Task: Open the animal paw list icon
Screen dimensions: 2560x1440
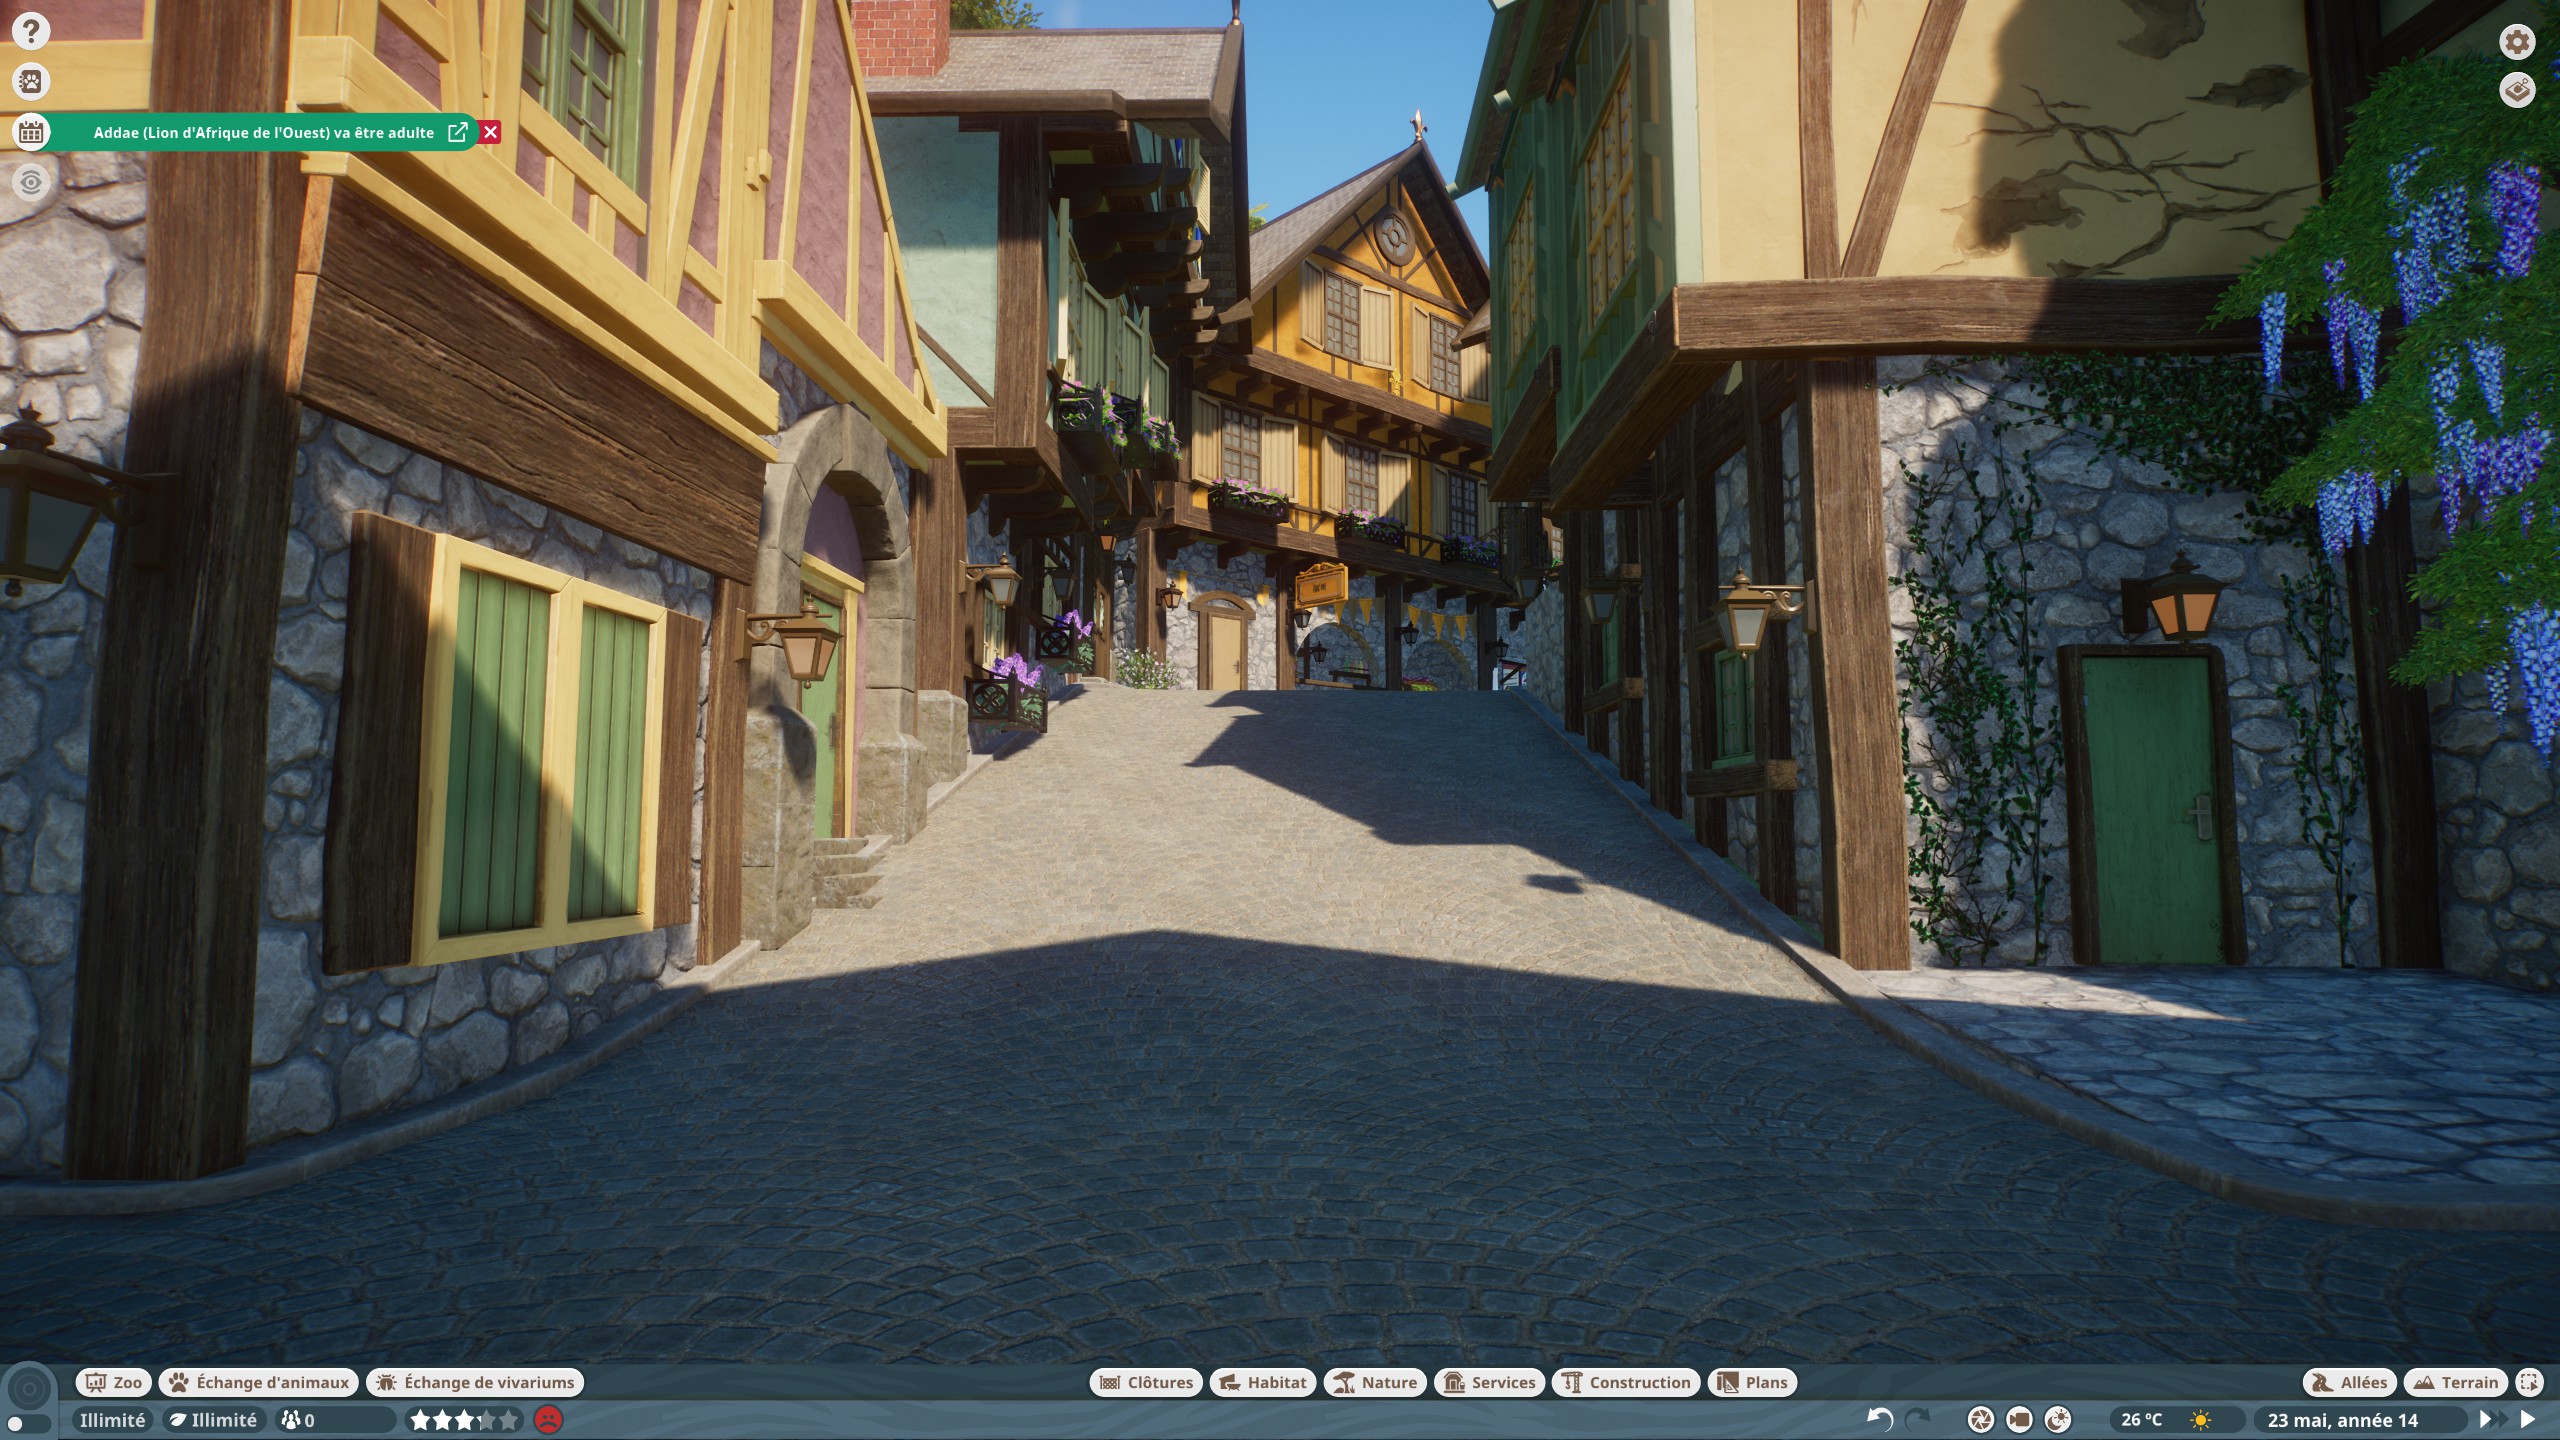Action: tap(31, 81)
